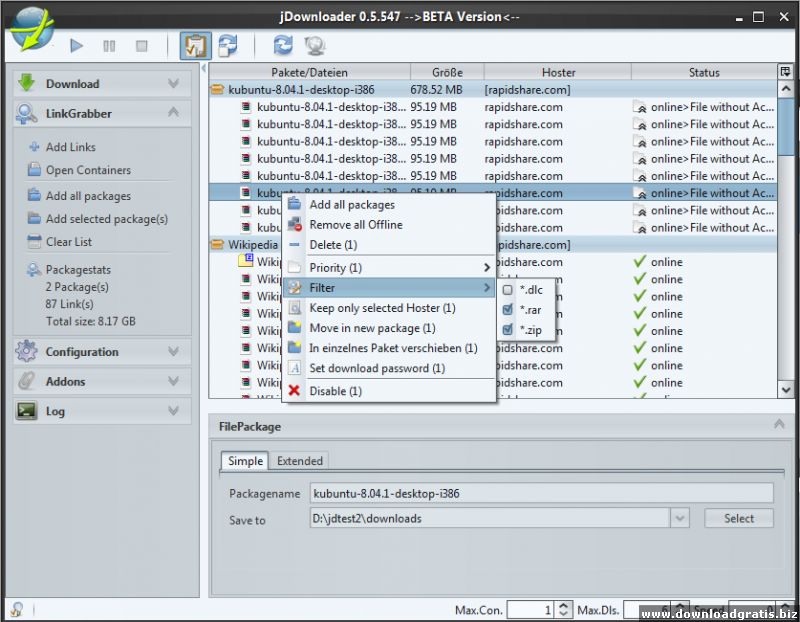The height and width of the screenshot is (622, 800).
Task: Click the vertical scrollbar thumb in the file list
Action: 786,127
